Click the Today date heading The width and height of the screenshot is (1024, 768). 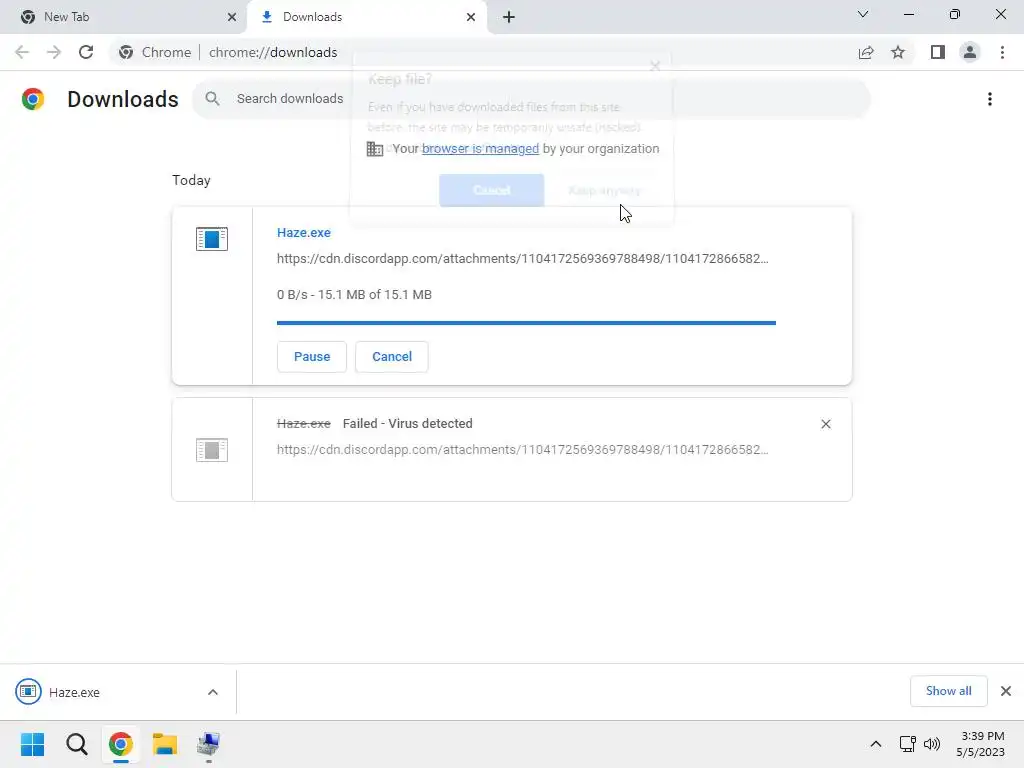pos(191,180)
